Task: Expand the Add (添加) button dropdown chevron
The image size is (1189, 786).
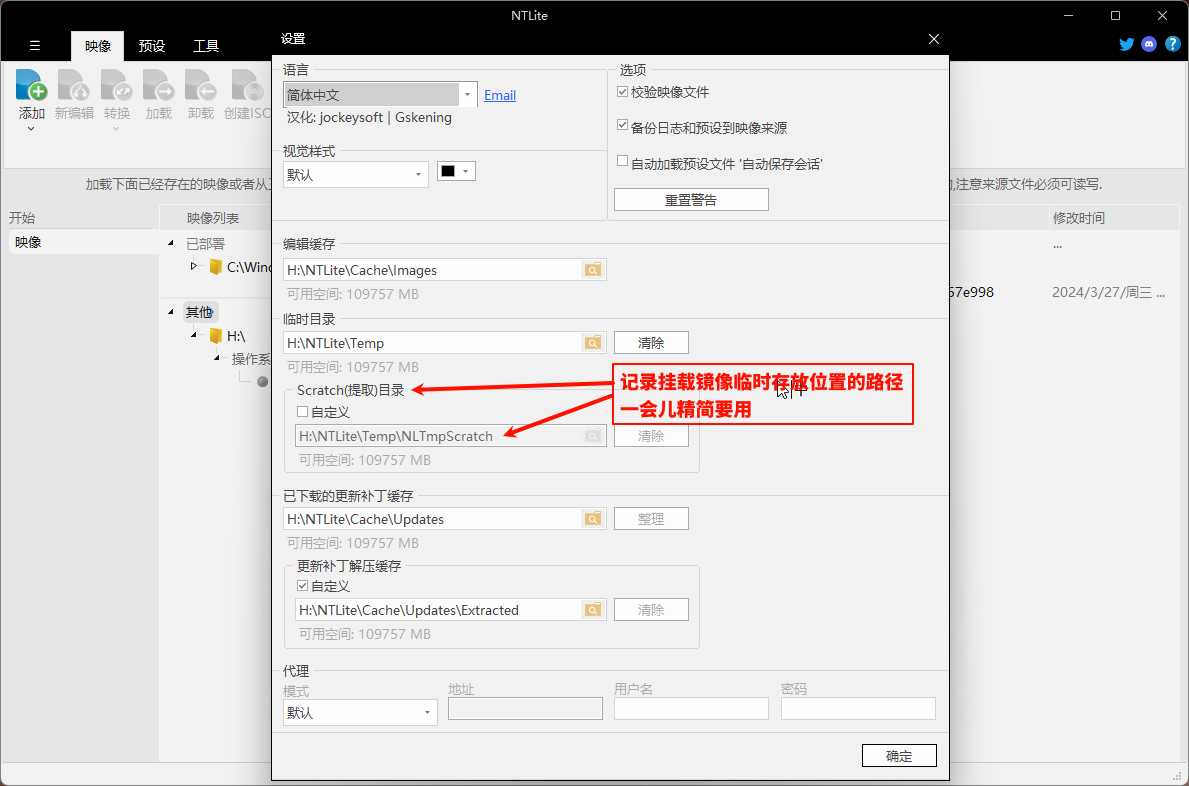Action: coord(31,129)
